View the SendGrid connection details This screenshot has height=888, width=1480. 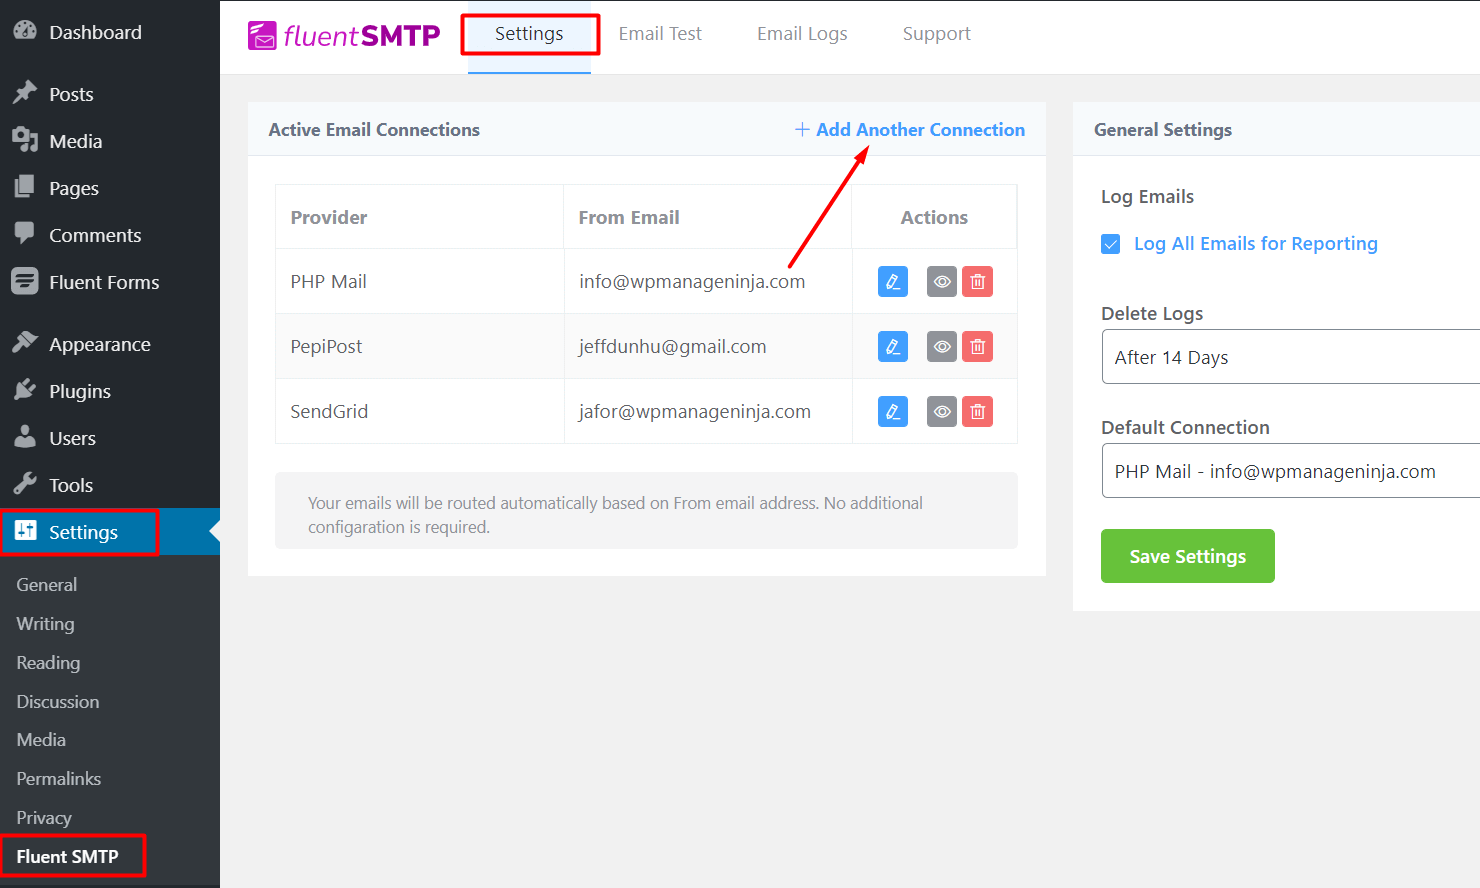pyautogui.click(x=942, y=412)
